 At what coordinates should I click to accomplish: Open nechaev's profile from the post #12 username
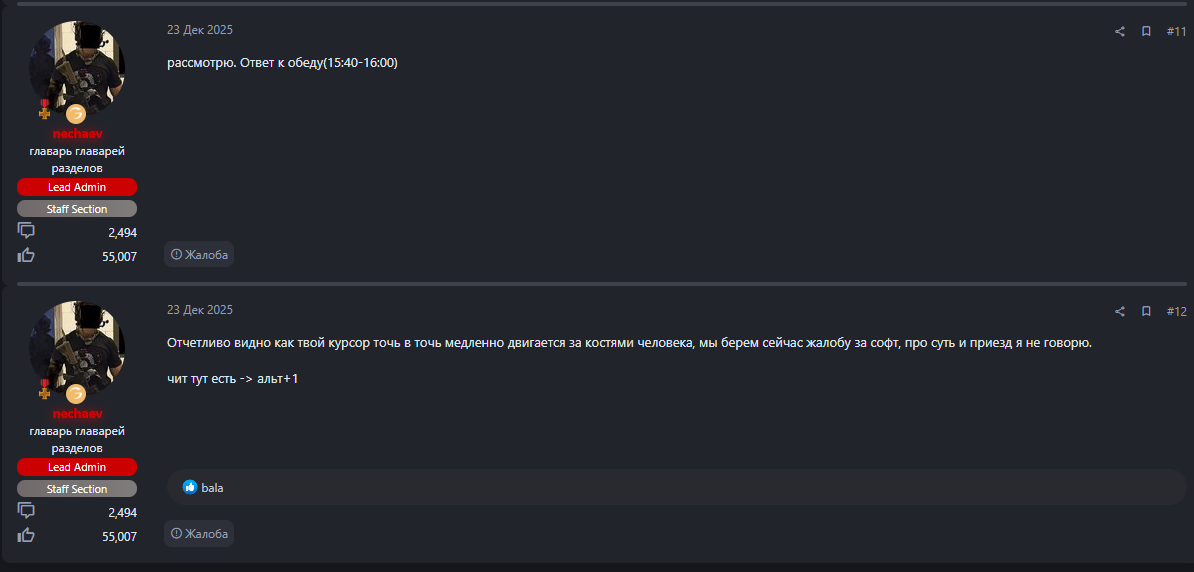coord(77,413)
